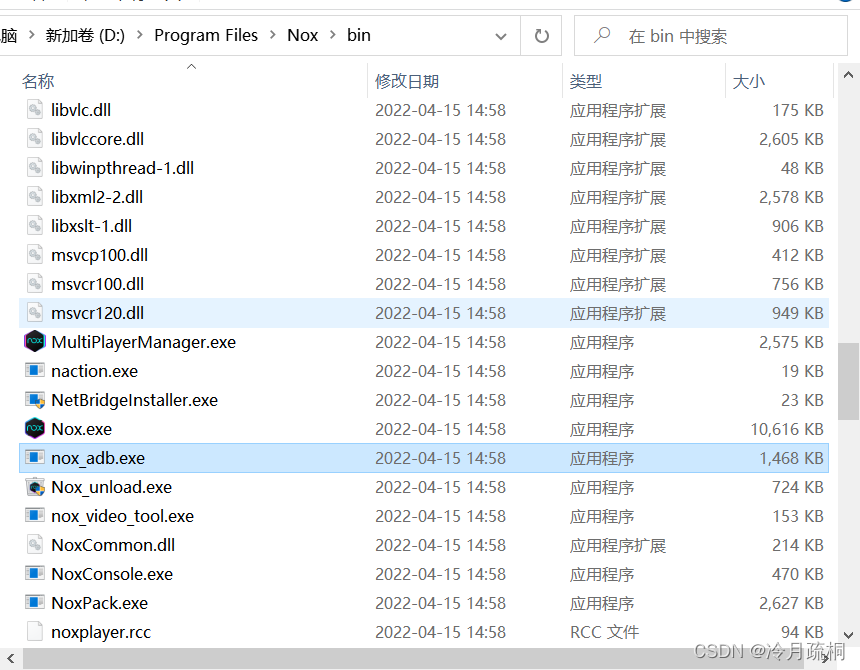Select the noxplayer.rcc file name
The image size is (860, 670).
click(x=101, y=632)
